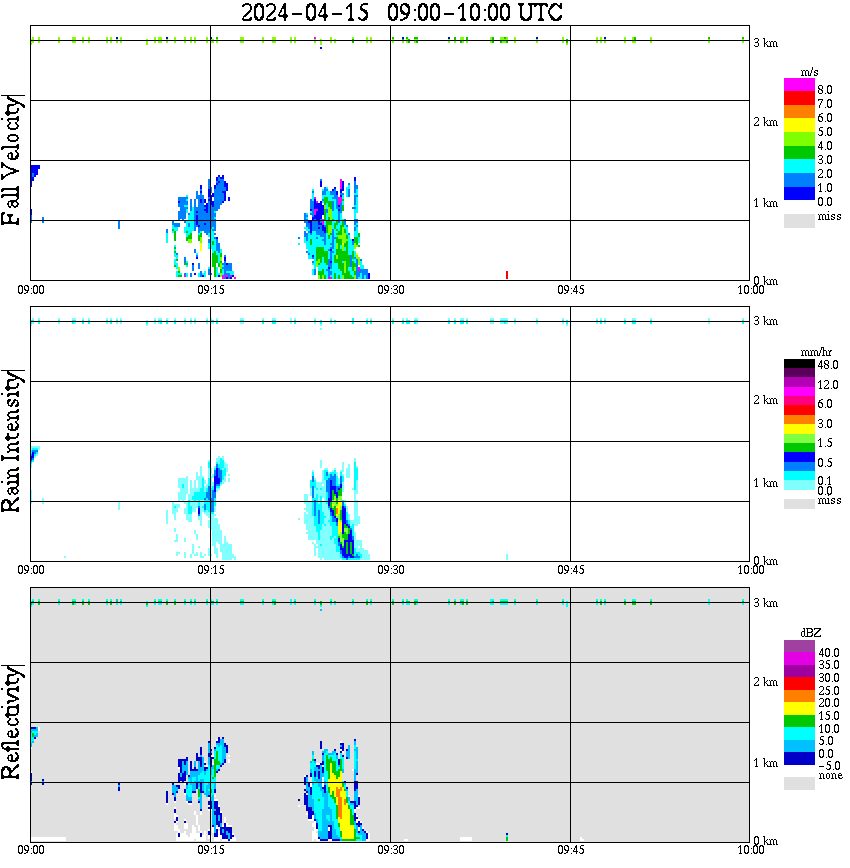Click '3 km' beside the Reflectivity panel
Viewport: 850px width, 868px height.
tap(765, 603)
